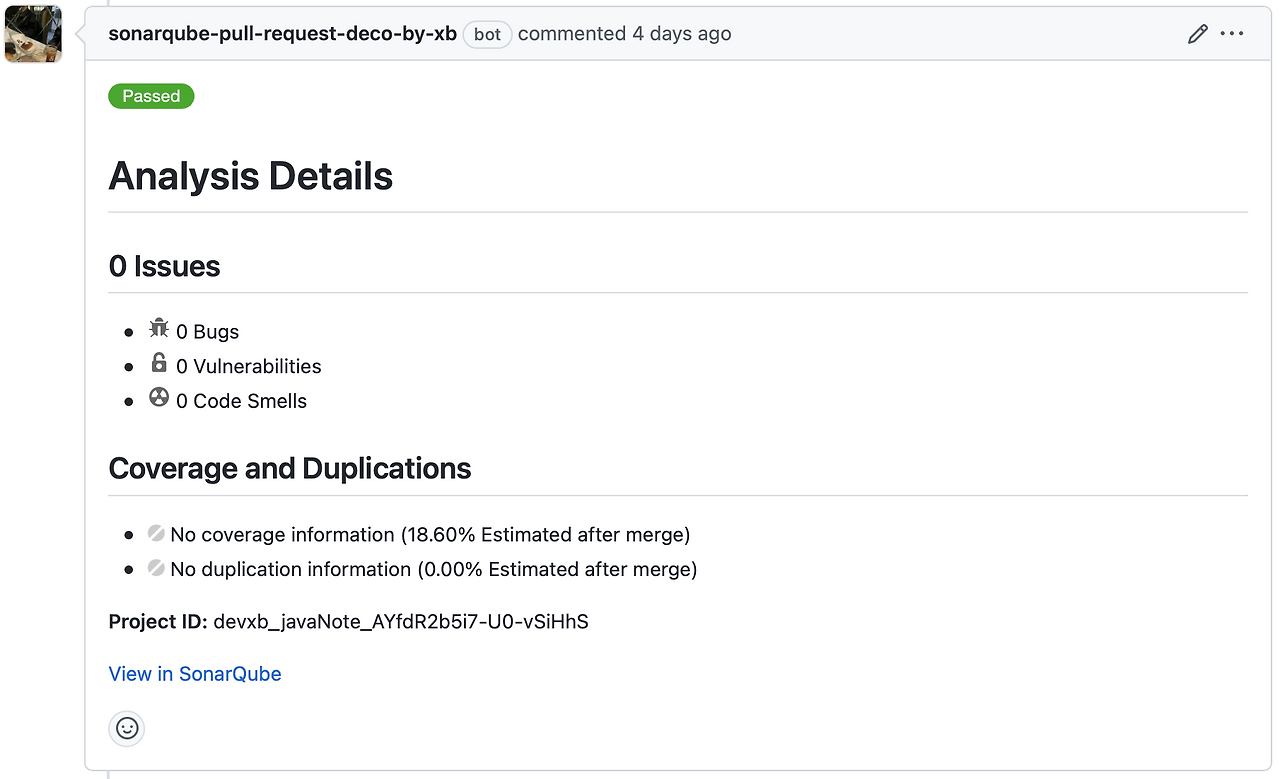Screen dimensions: 1280x779
Task: Click the gray no-coverage status icon
Action: [x=156, y=533]
